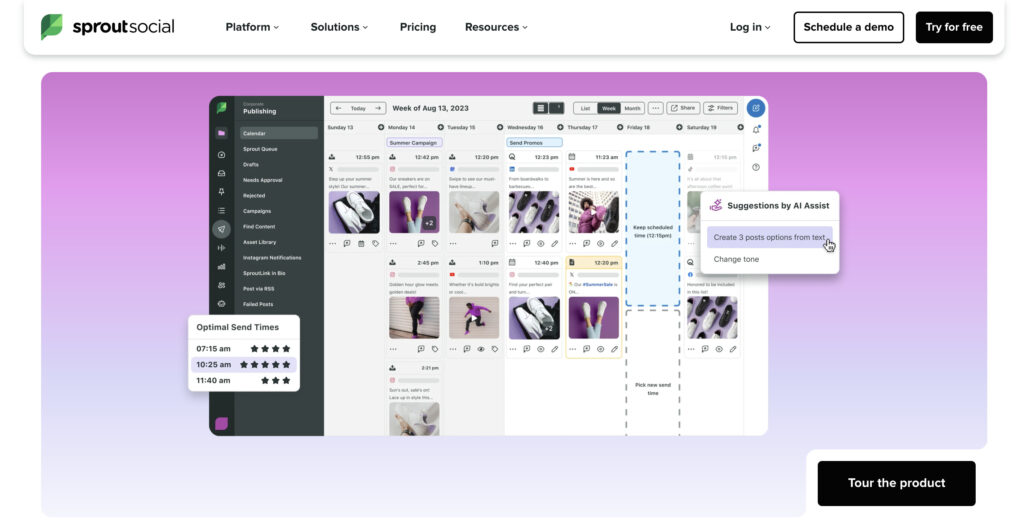Expand the Solutions dropdown

point(339,27)
